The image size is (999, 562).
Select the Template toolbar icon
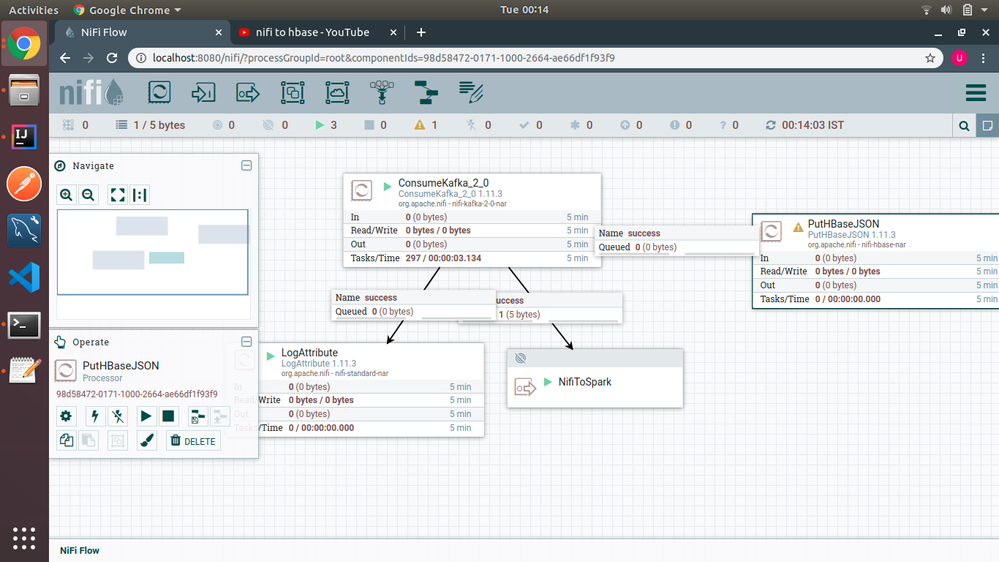426,93
